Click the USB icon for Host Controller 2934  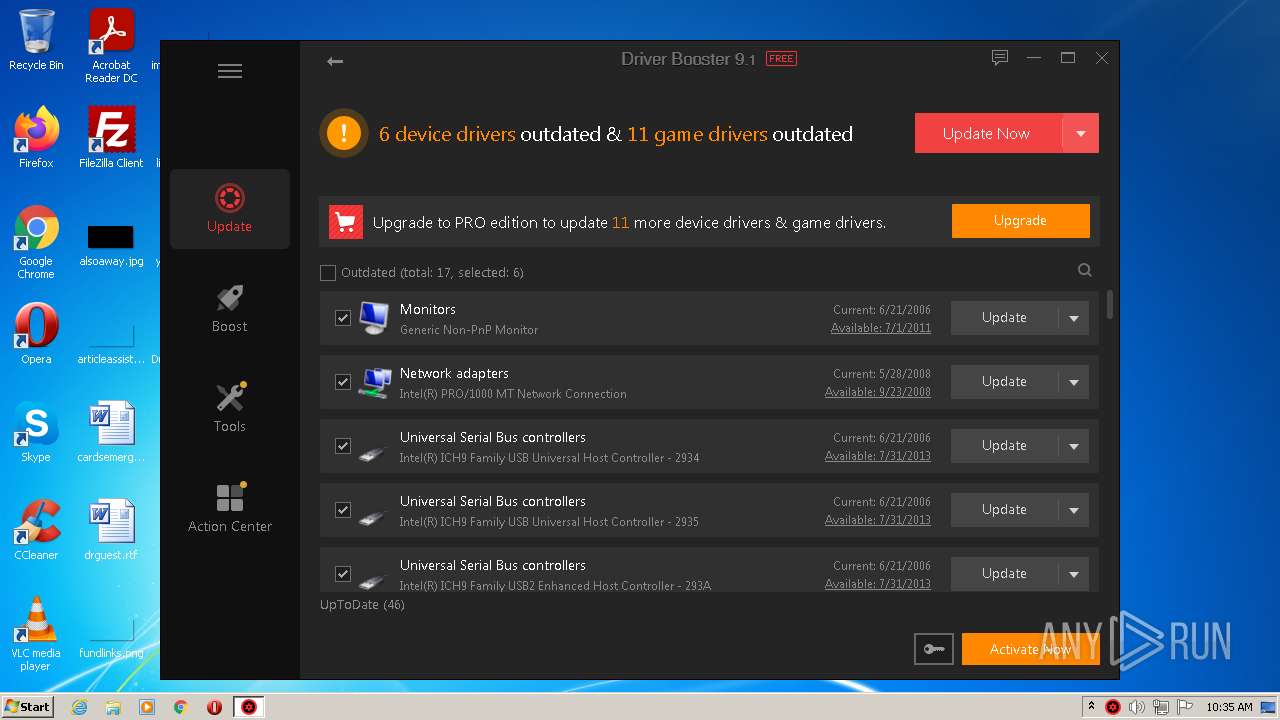click(373, 452)
